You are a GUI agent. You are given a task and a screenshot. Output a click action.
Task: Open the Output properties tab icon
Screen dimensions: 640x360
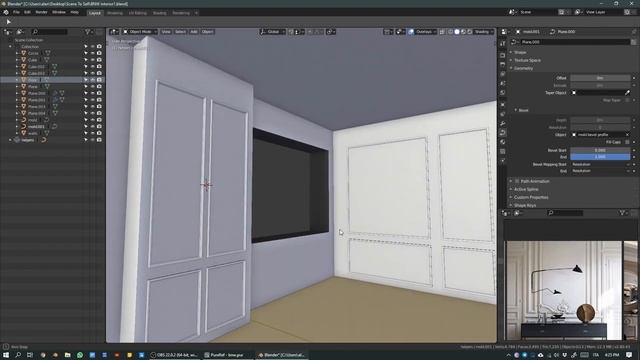502,64
